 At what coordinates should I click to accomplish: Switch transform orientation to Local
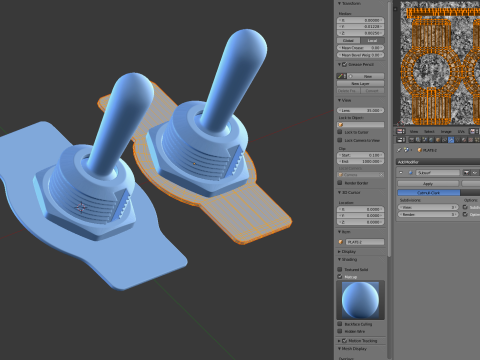tap(372, 40)
